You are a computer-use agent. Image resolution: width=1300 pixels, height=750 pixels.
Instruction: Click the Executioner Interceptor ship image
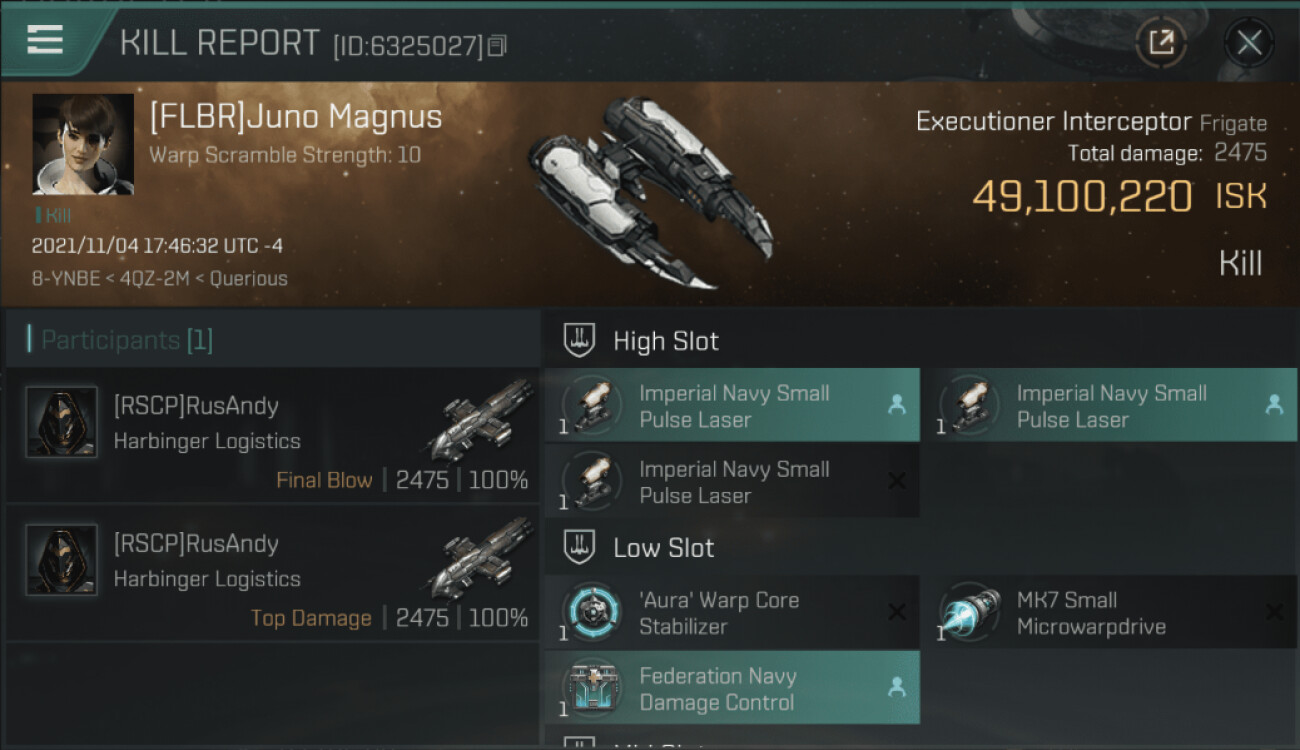click(x=650, y=190)
